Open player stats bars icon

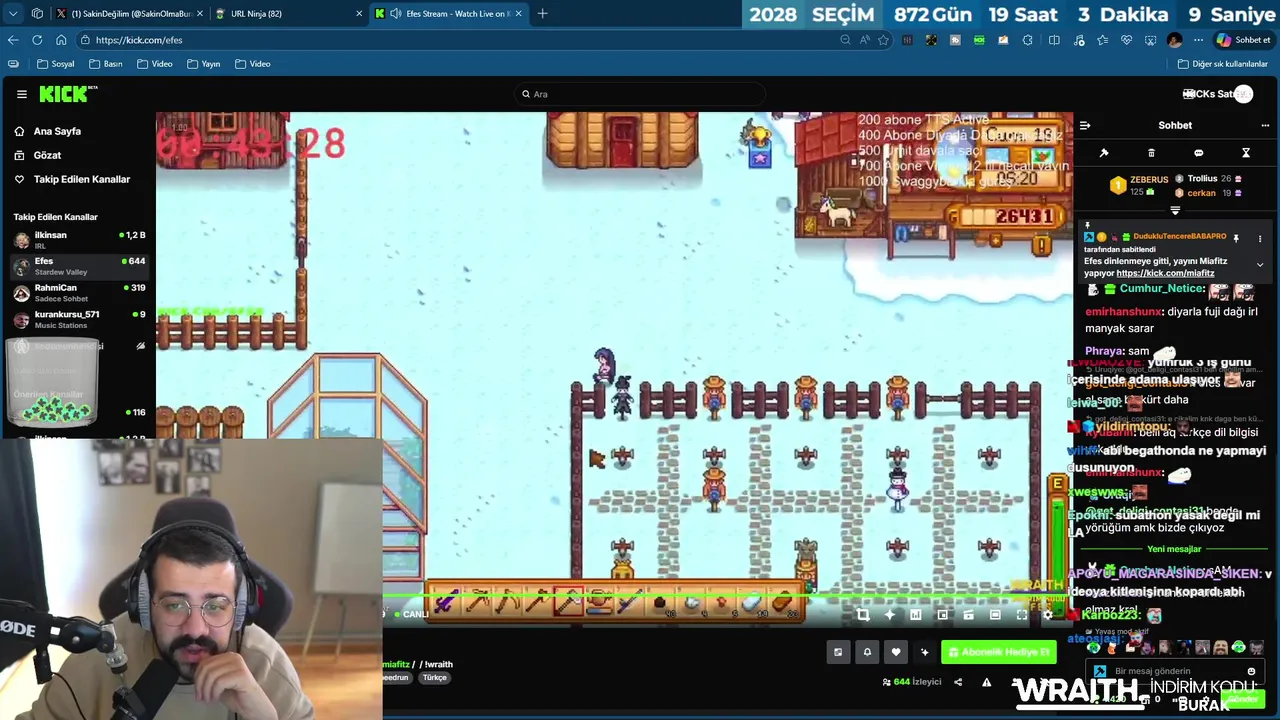pos(915,615)
